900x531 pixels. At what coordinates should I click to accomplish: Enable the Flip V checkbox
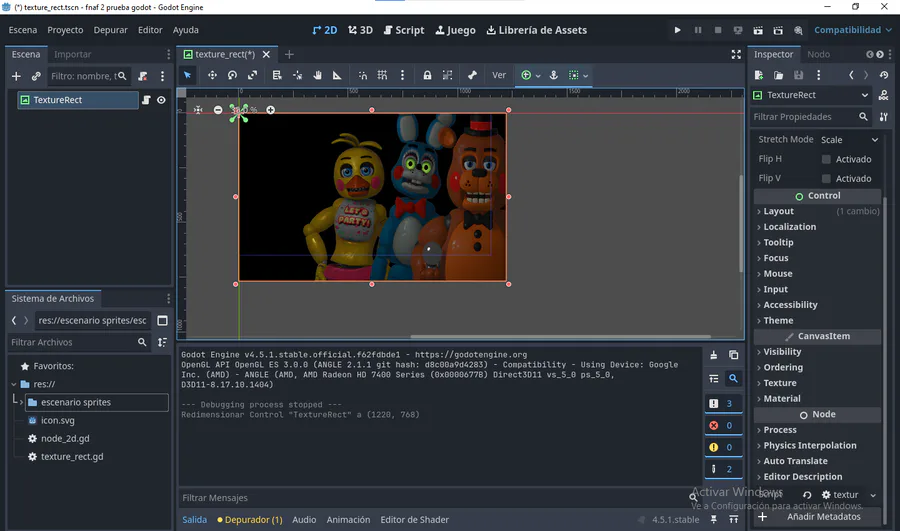[826, 179]
